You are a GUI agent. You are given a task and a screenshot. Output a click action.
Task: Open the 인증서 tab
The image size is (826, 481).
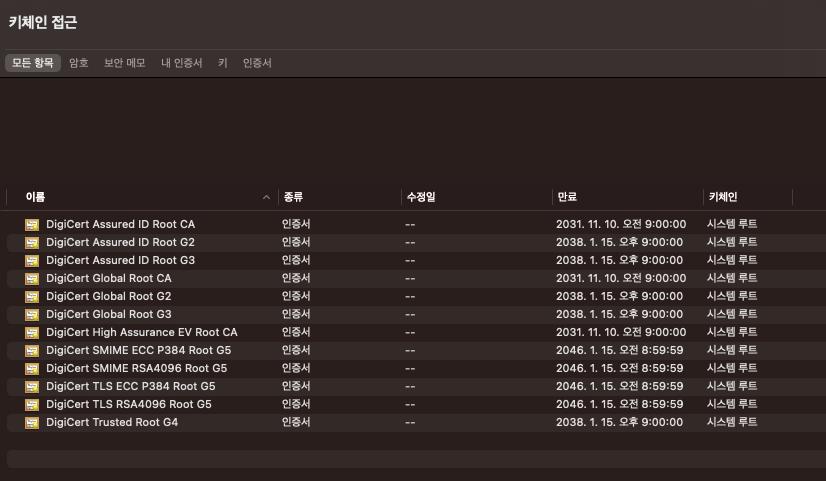click(x=257, y=63)
